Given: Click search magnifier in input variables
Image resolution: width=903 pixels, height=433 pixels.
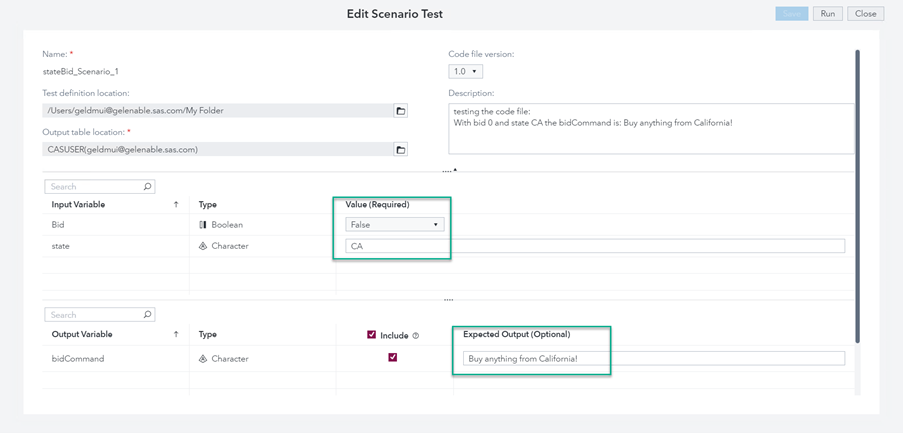Looking at the screenshot, I should point(148,187).
